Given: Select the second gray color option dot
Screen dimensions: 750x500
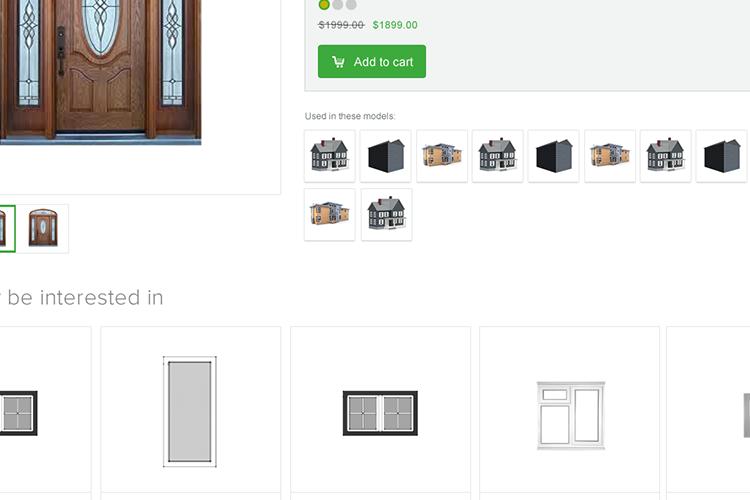Looking at the screenshot, I should point(338,4).
